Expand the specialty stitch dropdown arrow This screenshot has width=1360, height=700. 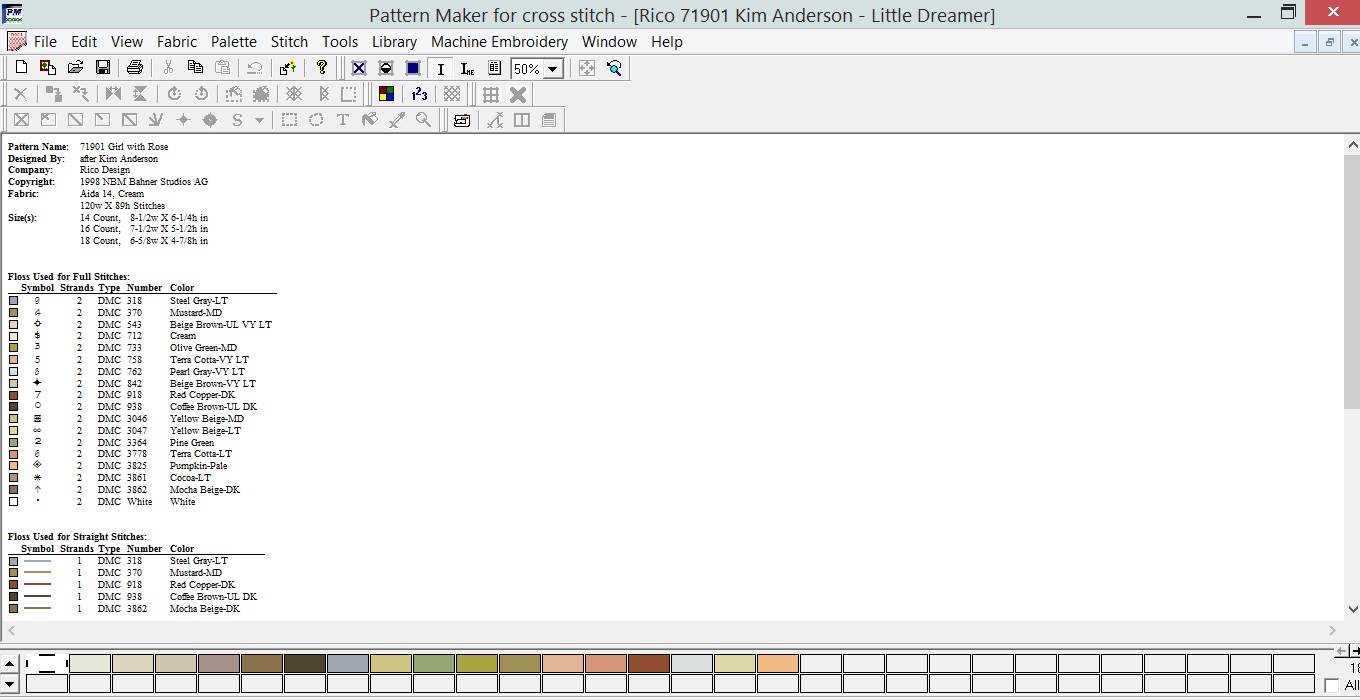coord(259,120)
